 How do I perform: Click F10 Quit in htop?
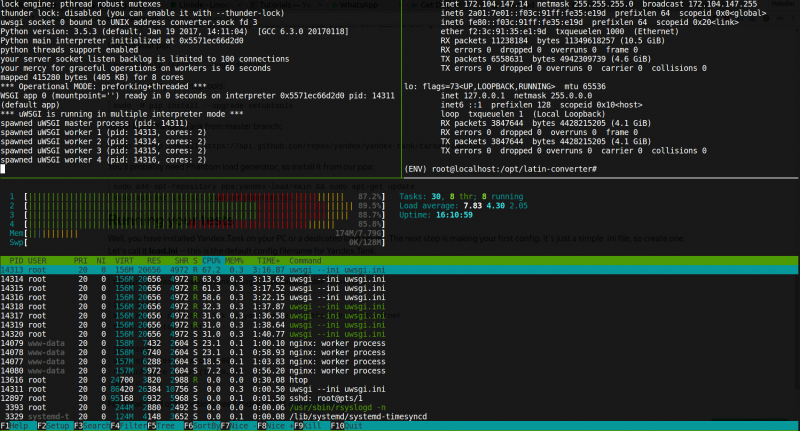pos(348,426)
